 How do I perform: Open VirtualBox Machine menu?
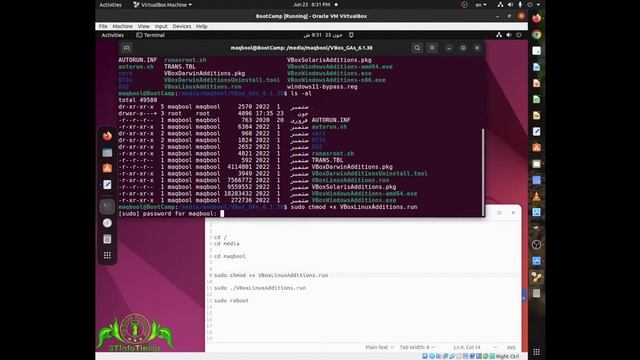click(122, 26)
